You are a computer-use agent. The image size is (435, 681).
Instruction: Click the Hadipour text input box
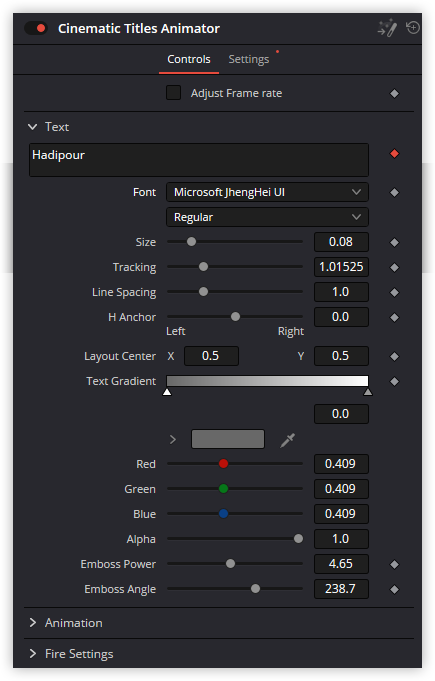tap(199, 160)
